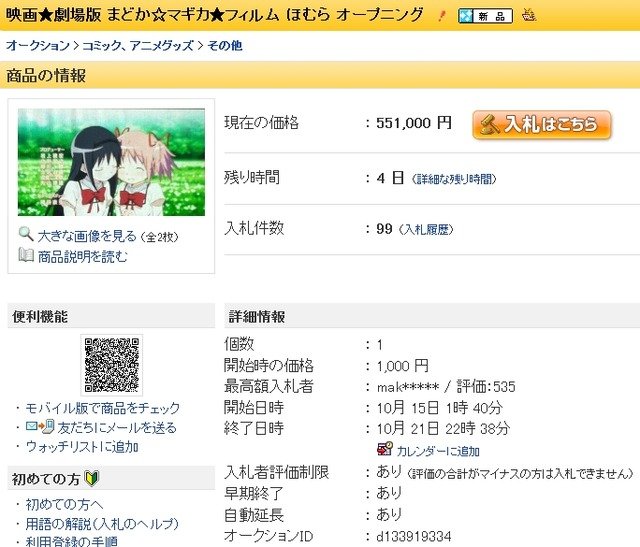
Task: Click start time 10月 15日 1時 40分
Action: 439,407
